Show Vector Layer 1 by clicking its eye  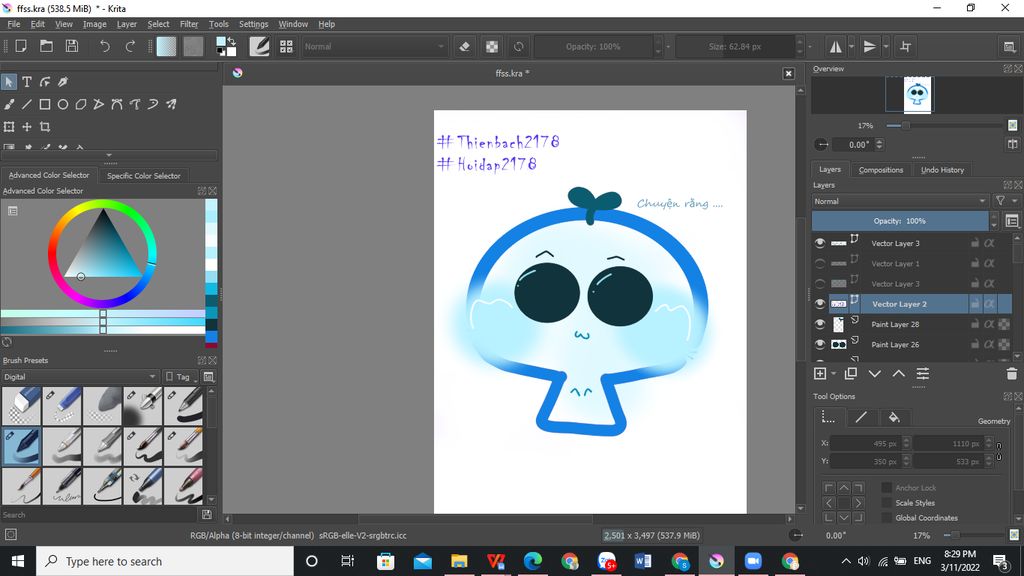pos(820,263)
